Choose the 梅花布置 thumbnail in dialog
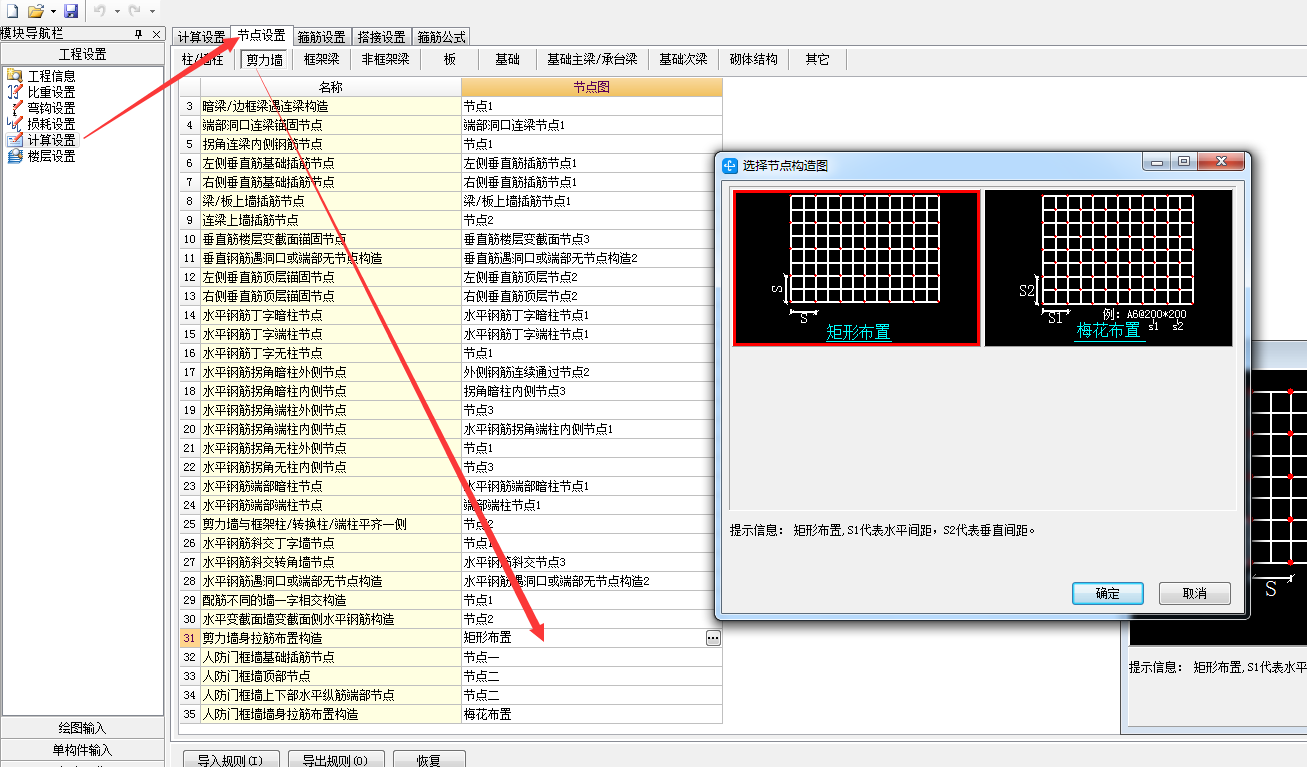Image resolution: width=1307 pixels, height=767 pixels. coord(1108,268)
